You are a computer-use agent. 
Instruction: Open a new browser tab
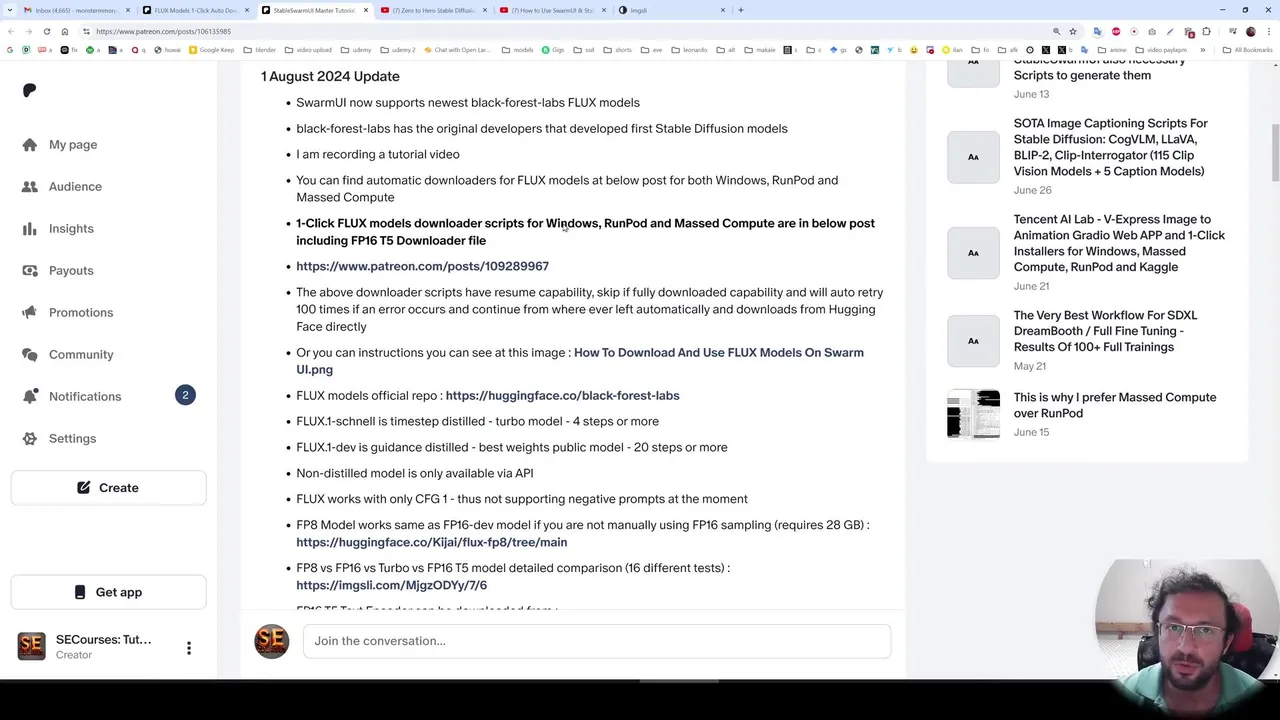click(740, 10)
